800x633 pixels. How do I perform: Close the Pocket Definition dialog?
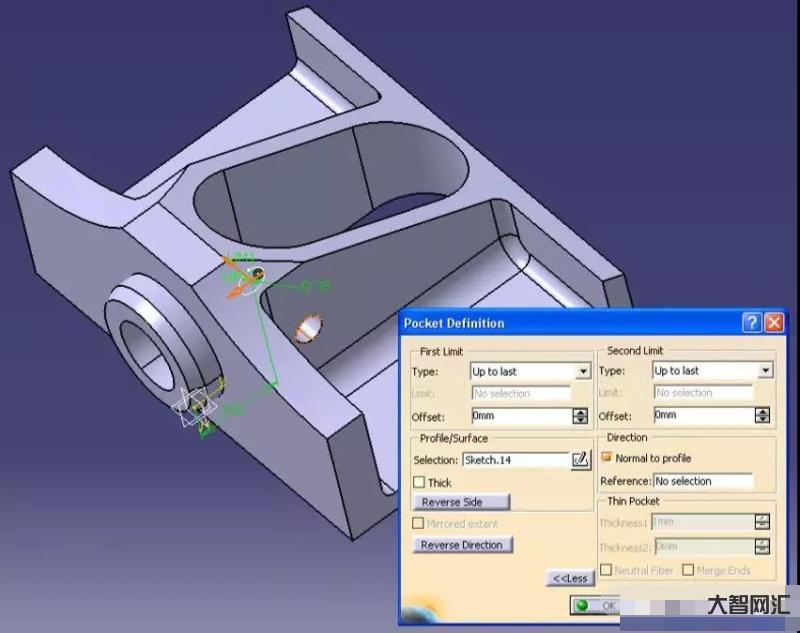774,323
